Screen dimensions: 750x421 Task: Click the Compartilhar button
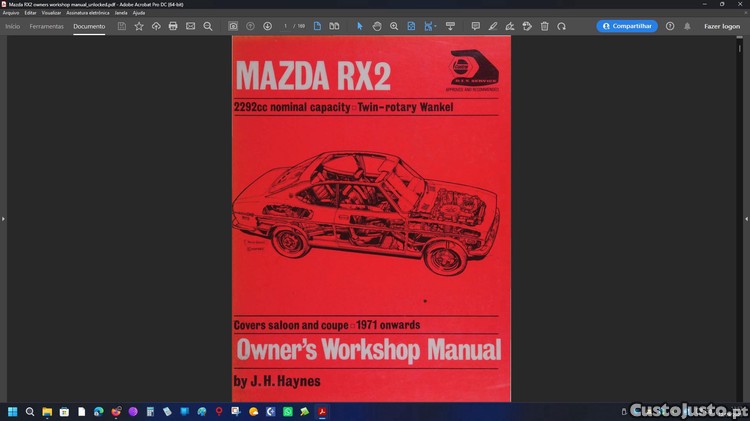click(x=627, y=26)
